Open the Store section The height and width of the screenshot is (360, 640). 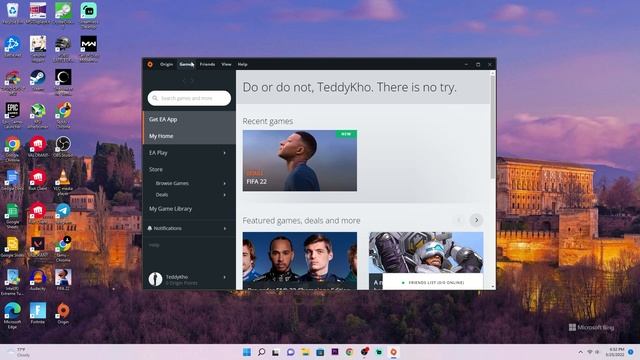point(156,169)
